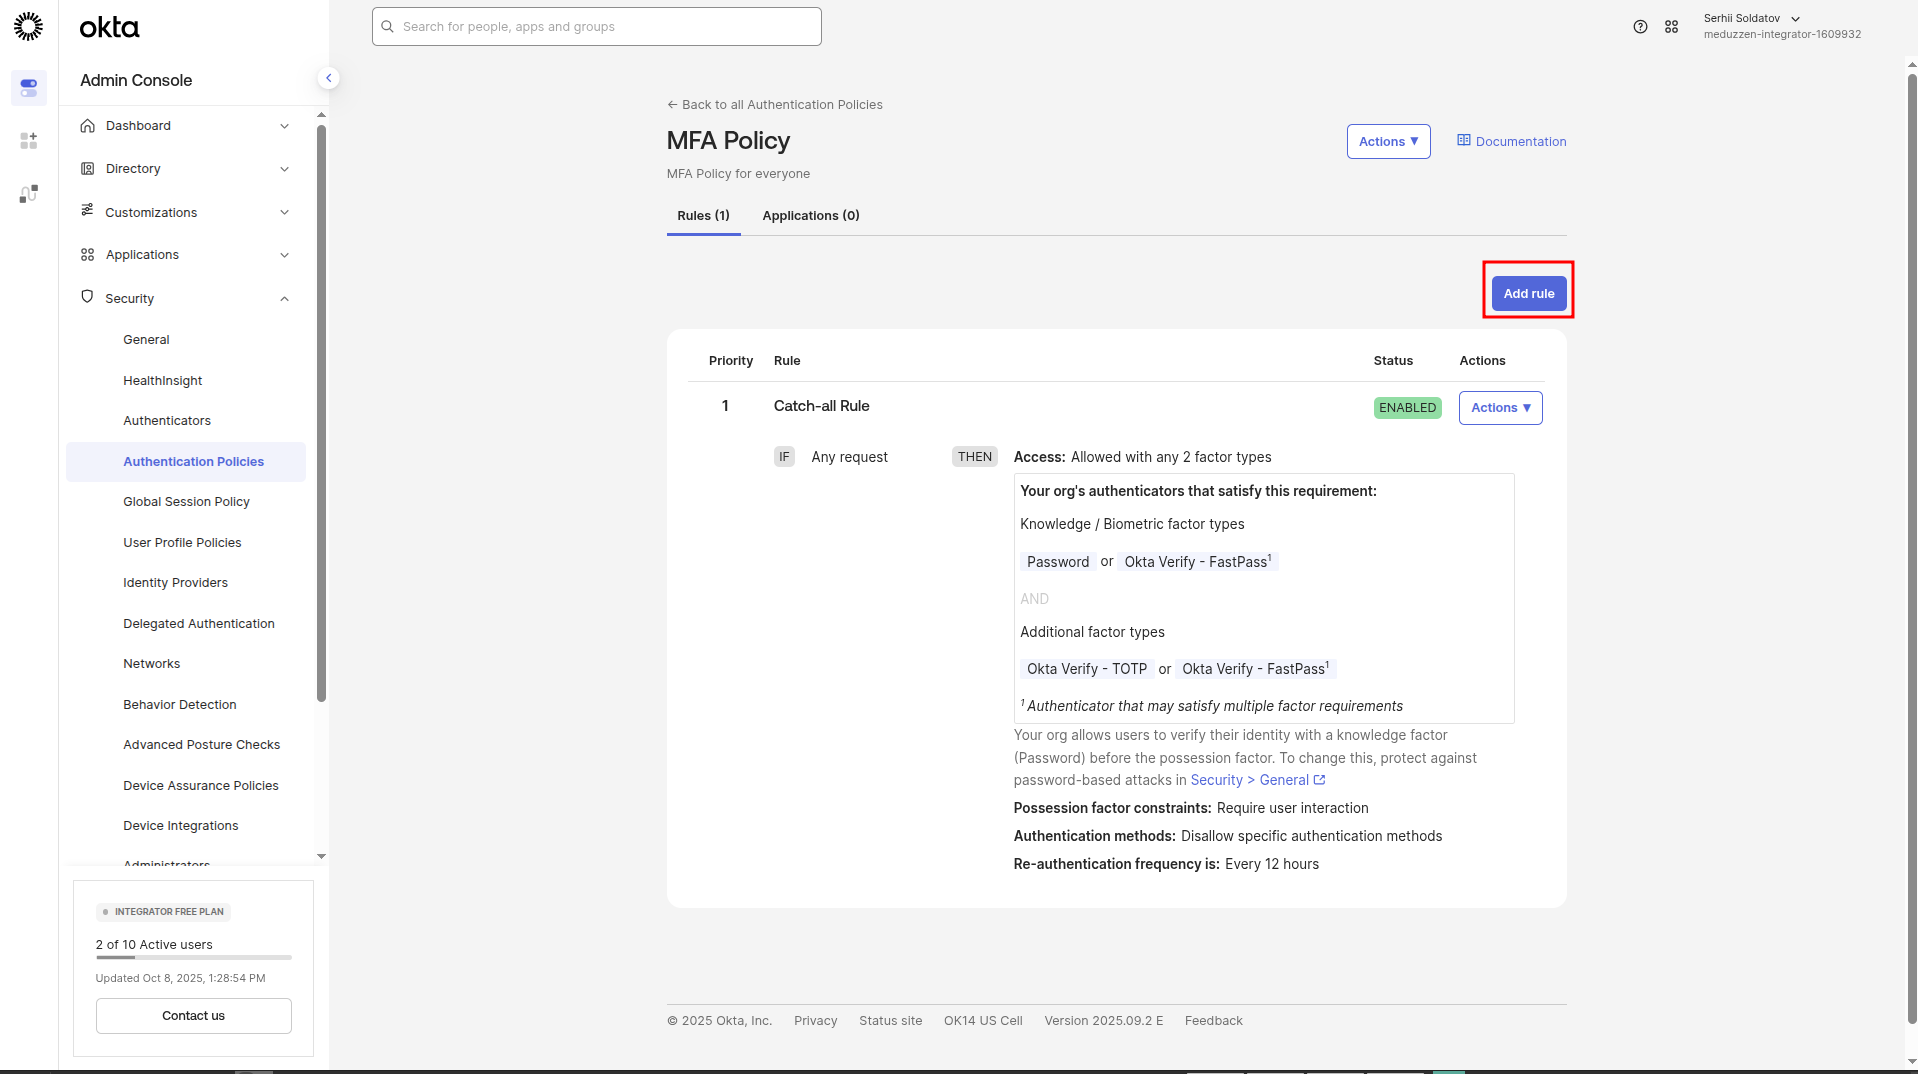The width and height of the screenshot is (1918, 1074).
Task: Open General under Security
Action: pos(146,340)
